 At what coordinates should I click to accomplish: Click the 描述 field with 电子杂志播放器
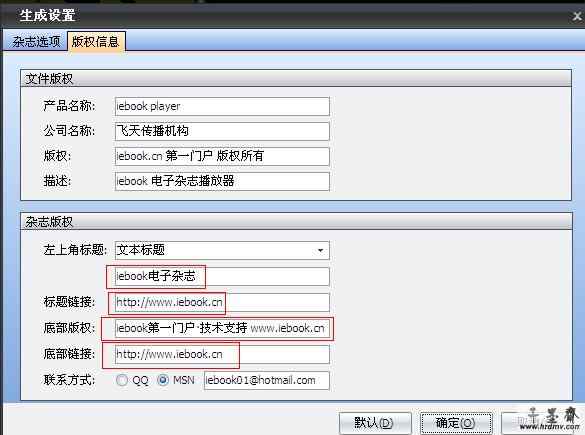pos(222,181)
